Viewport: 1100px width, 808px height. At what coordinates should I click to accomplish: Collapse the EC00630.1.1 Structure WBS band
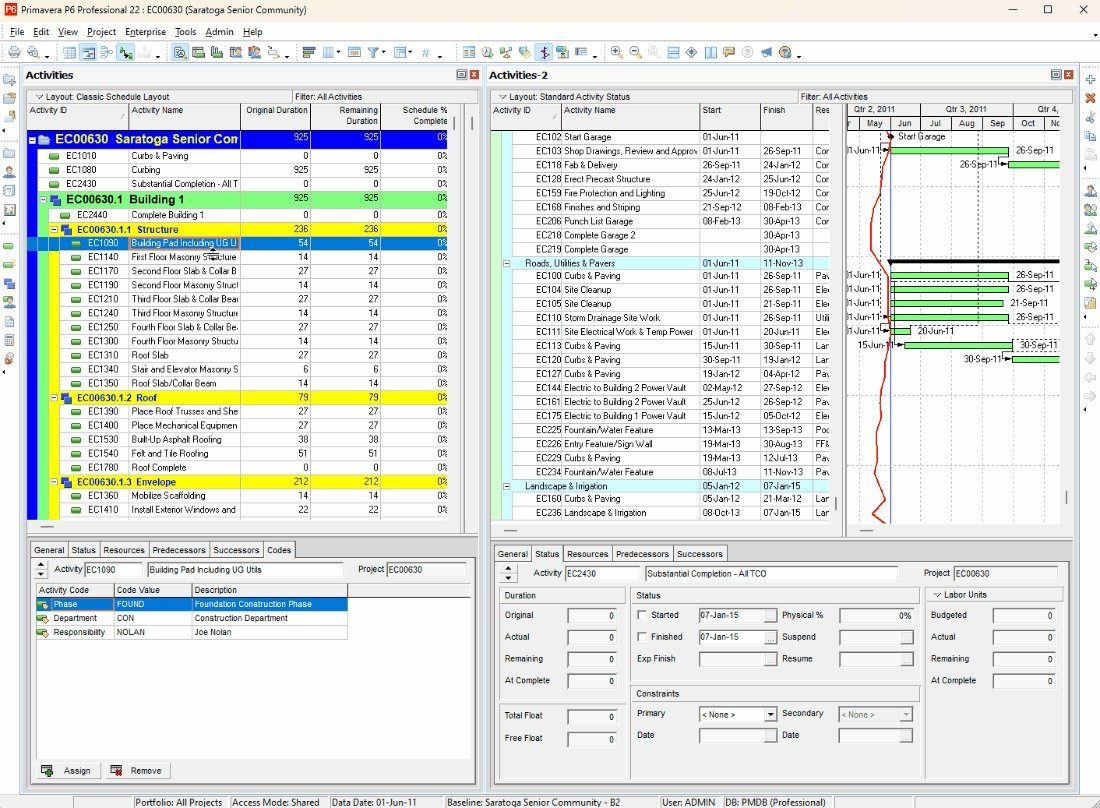(x=54, y=229)
